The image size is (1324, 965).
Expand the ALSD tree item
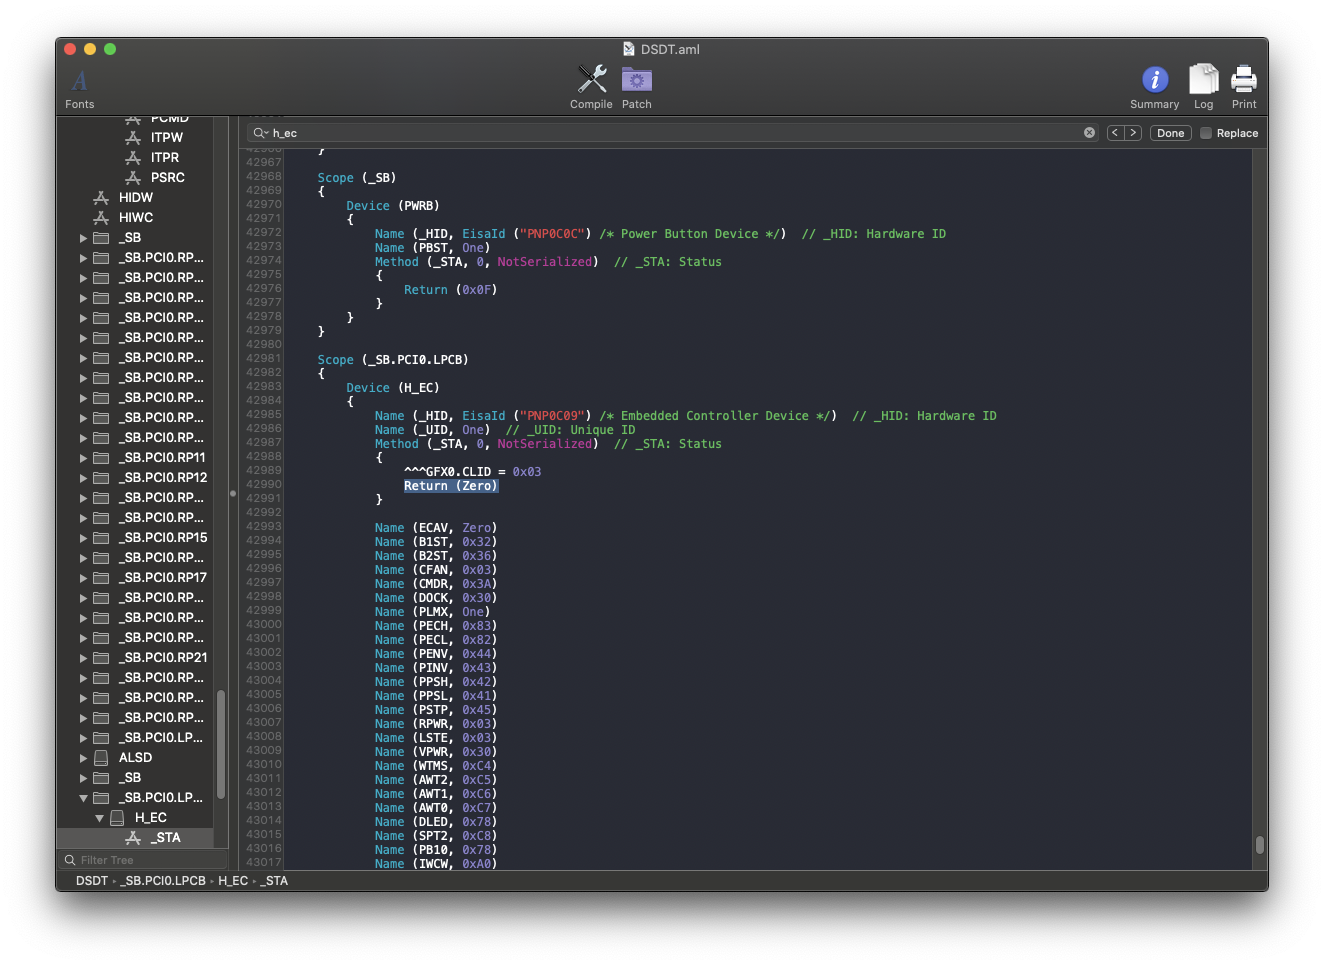click(x=84, y=758)
